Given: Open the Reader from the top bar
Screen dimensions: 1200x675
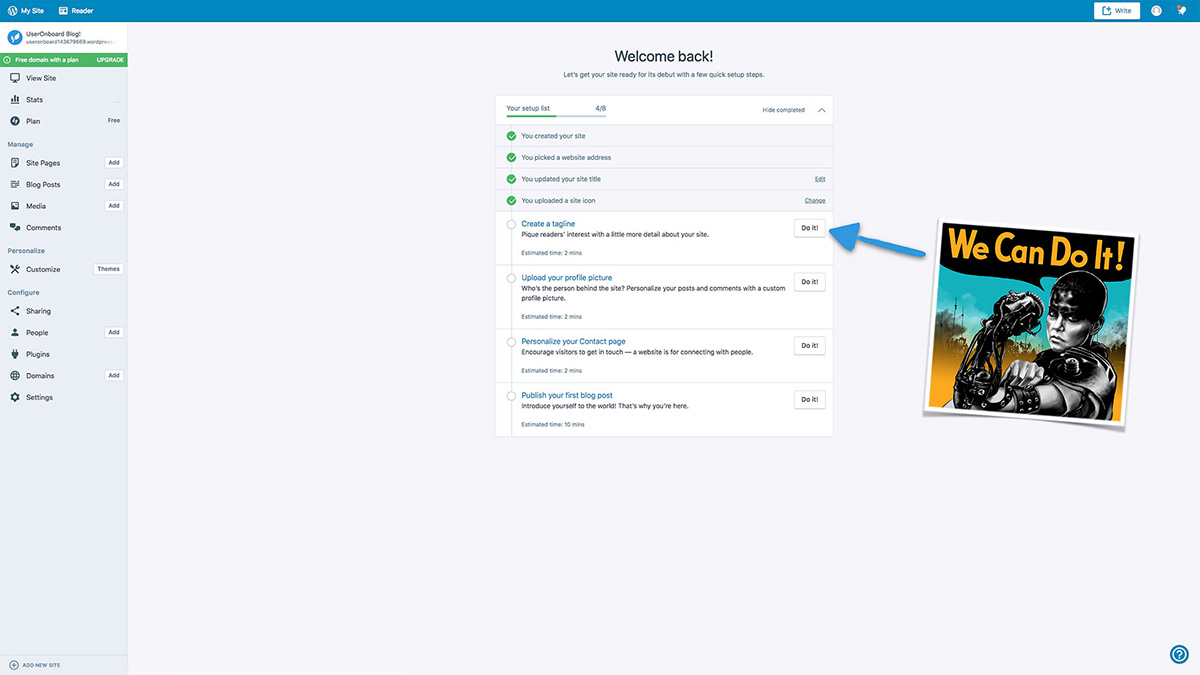Looking at the screenshot, I should 76,11.
